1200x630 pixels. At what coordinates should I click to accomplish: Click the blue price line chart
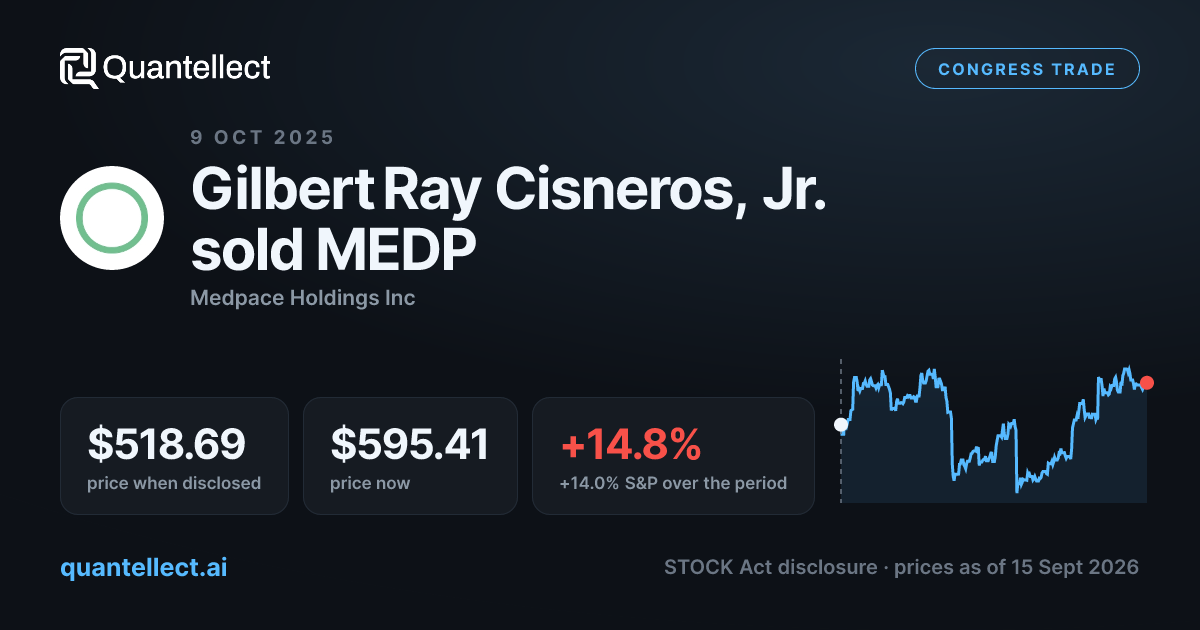pyautogui.click(x=994, y=430)
